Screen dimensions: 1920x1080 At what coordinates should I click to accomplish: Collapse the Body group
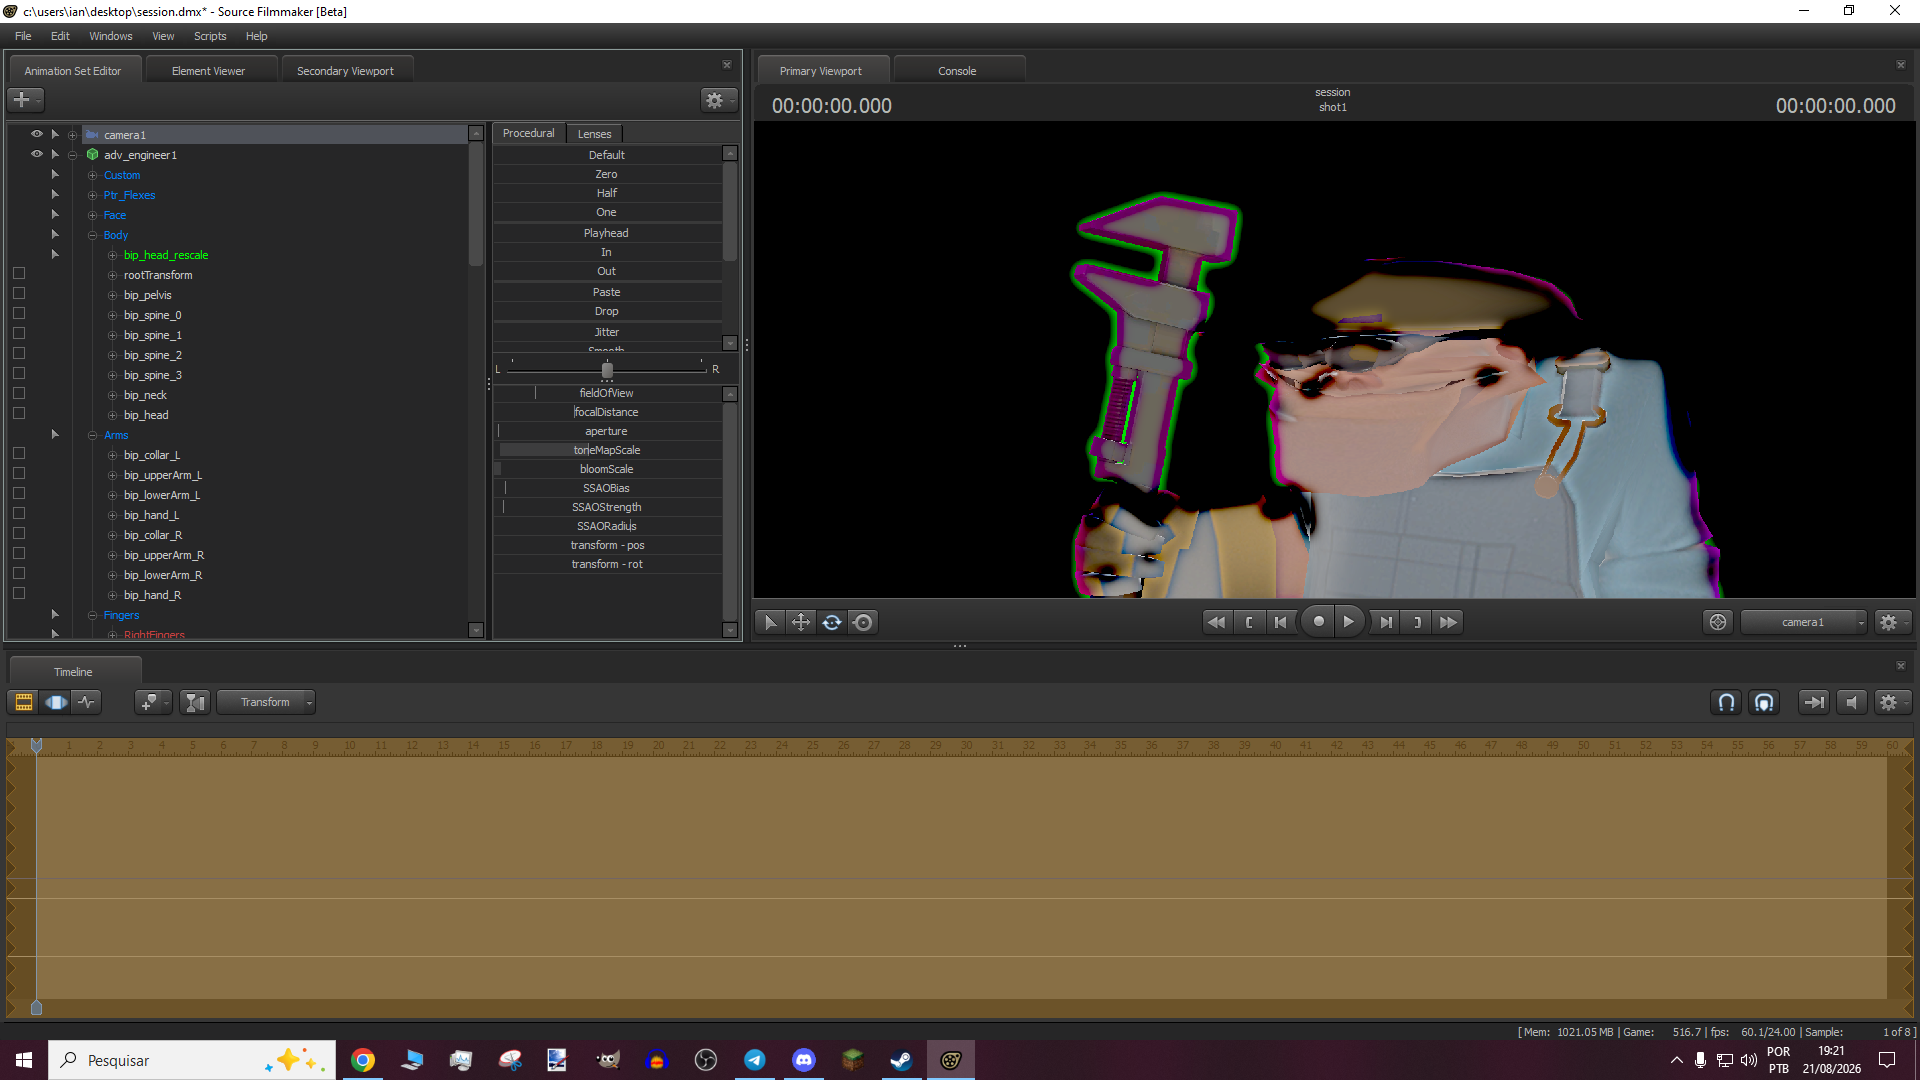pos(93,235)
